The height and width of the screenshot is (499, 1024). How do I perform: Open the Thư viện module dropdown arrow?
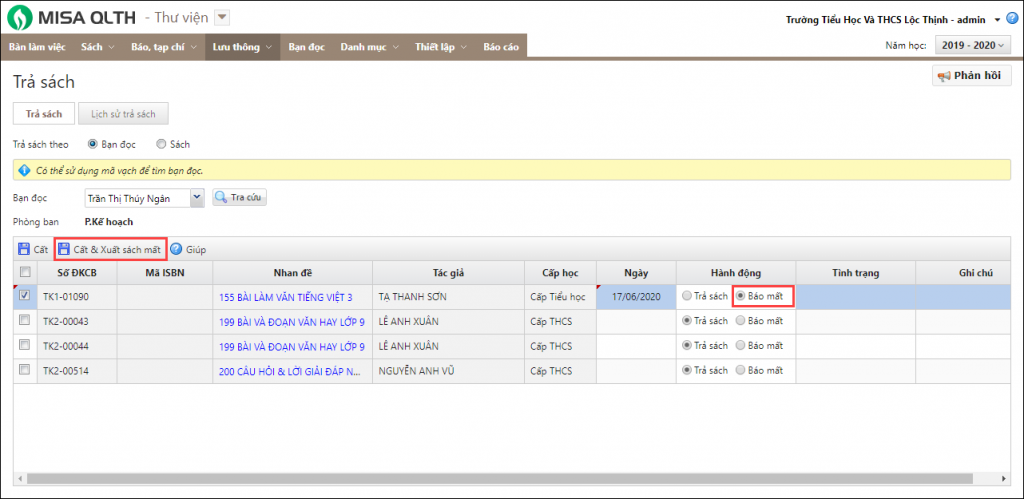pyautogui.click(x=222, y=18)
